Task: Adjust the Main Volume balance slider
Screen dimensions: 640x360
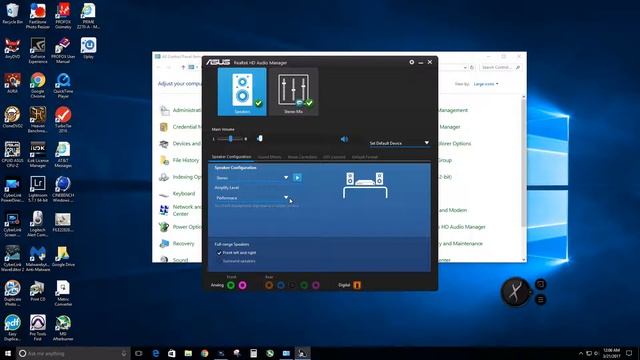Action: [231, 139]
